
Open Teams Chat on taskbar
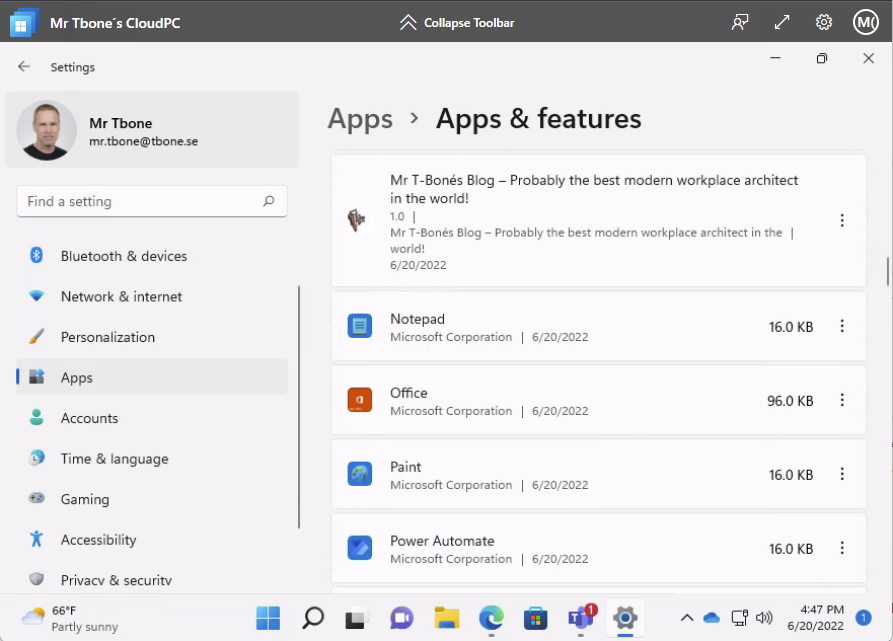[402, 618]
